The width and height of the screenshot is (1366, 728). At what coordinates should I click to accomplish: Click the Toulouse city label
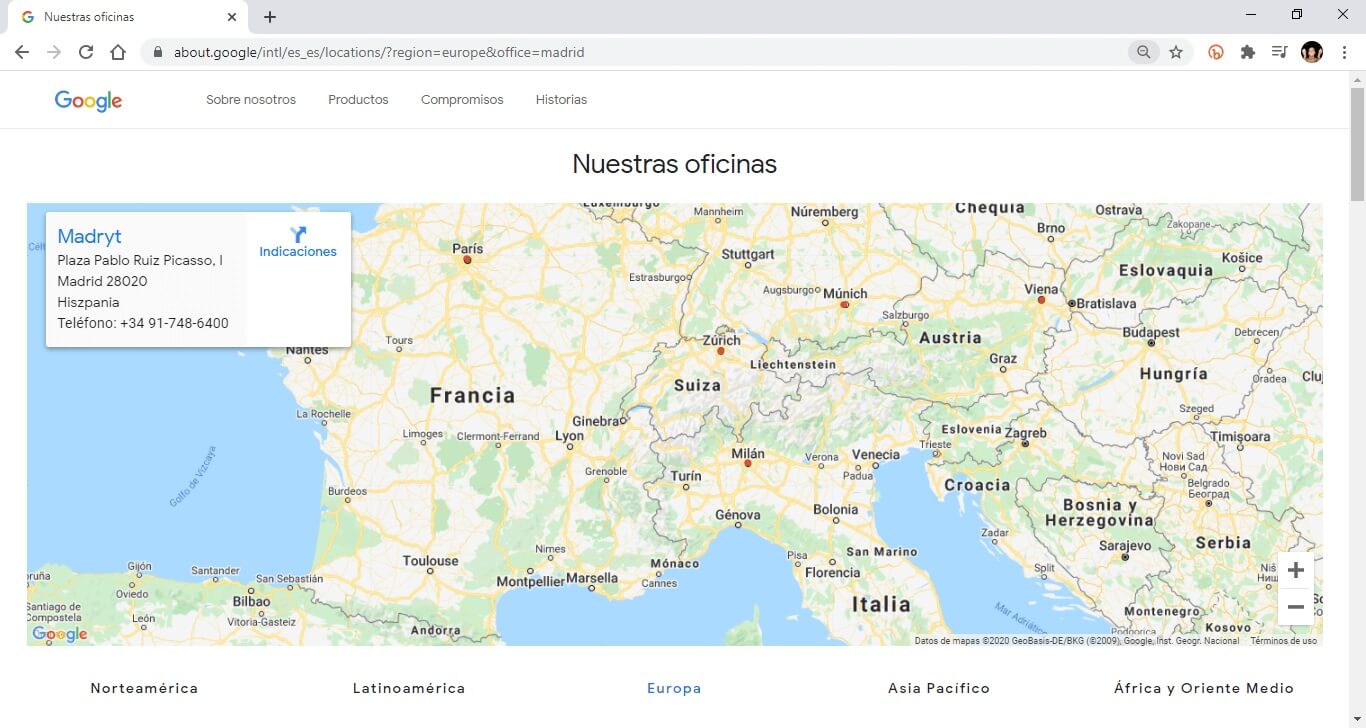coord(430,561)
